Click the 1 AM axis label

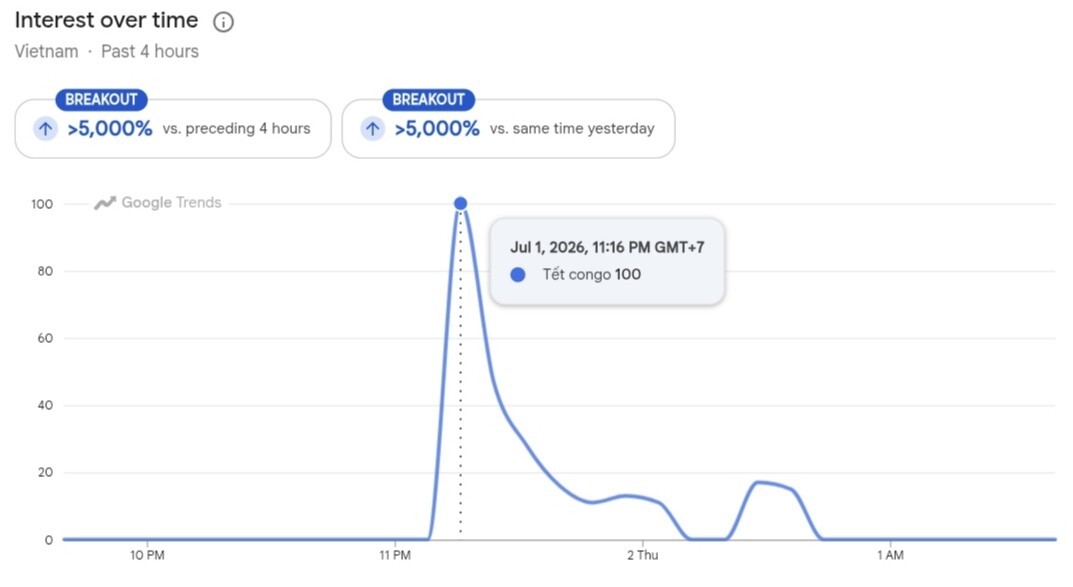click(x=890, y=556)
